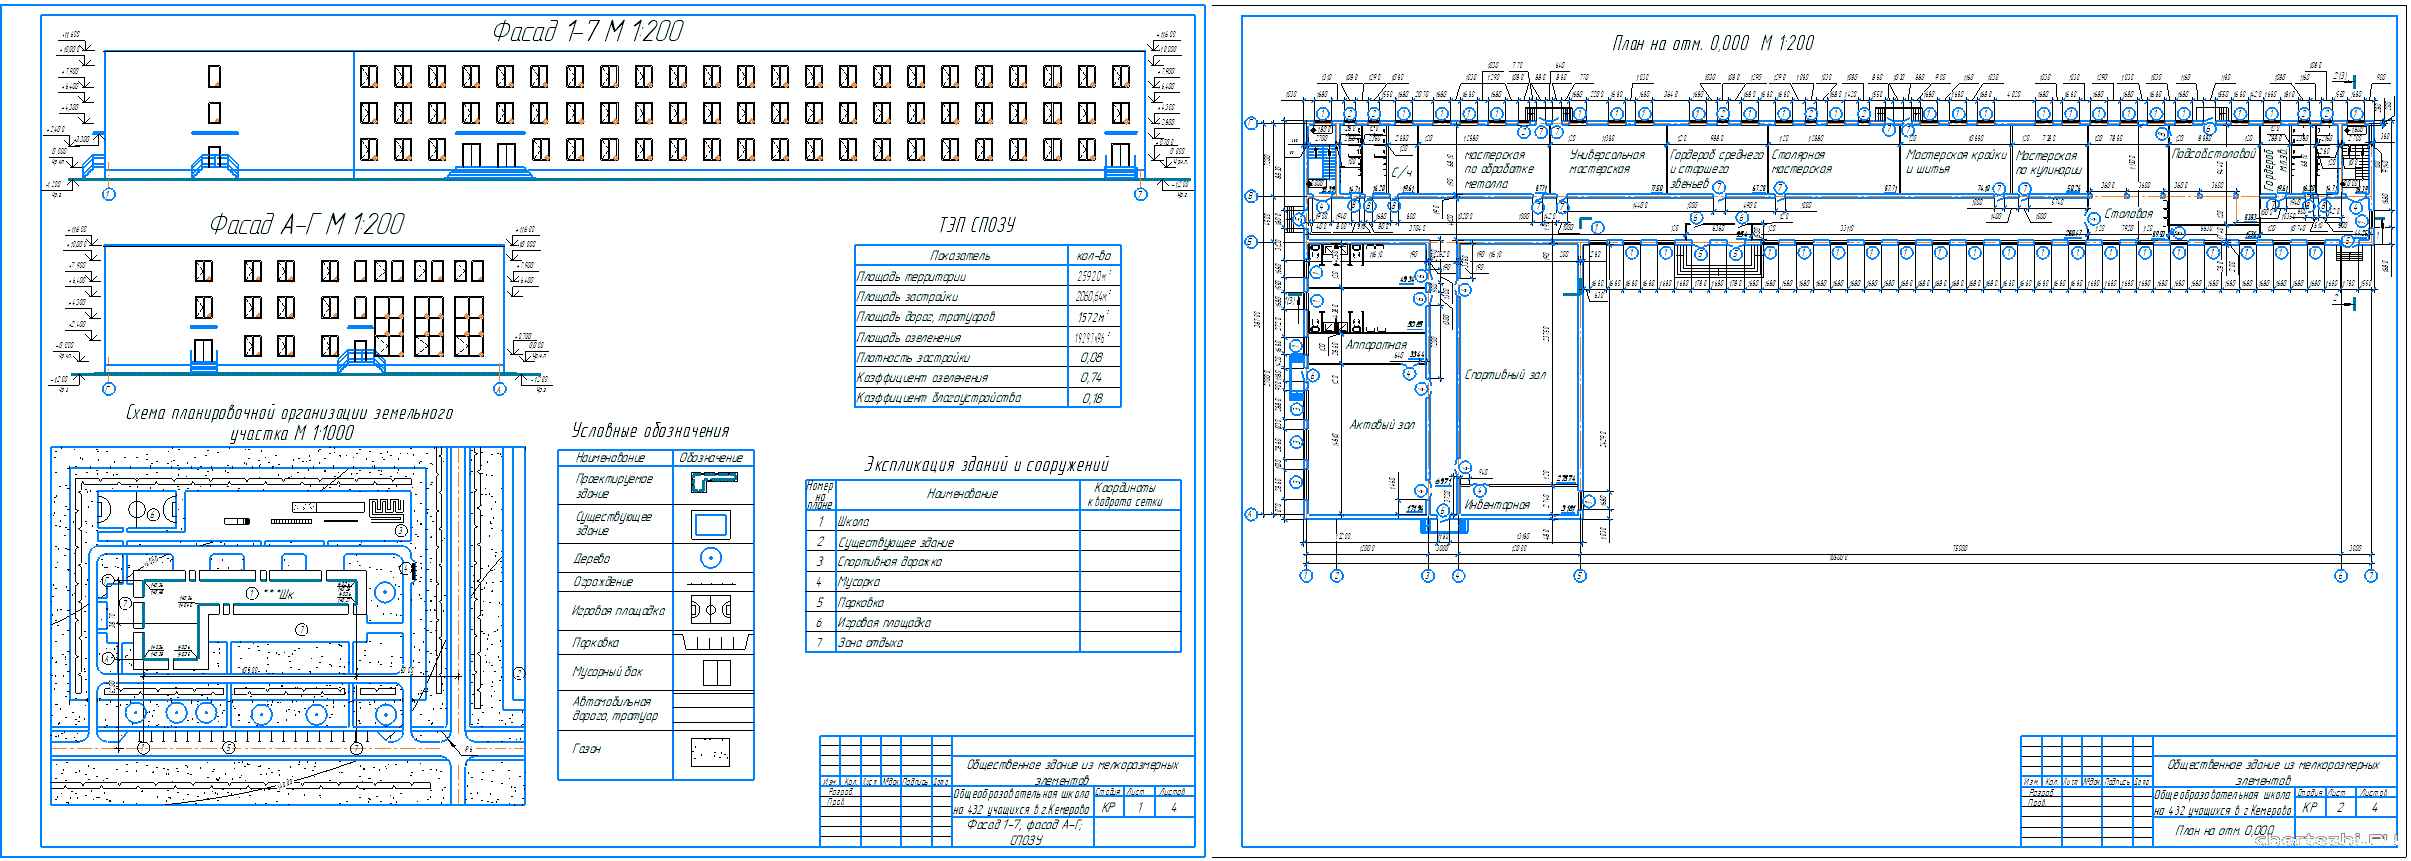Click the 'Актовый зал' room label
2411x861 pixels.
pos(1382,424)
